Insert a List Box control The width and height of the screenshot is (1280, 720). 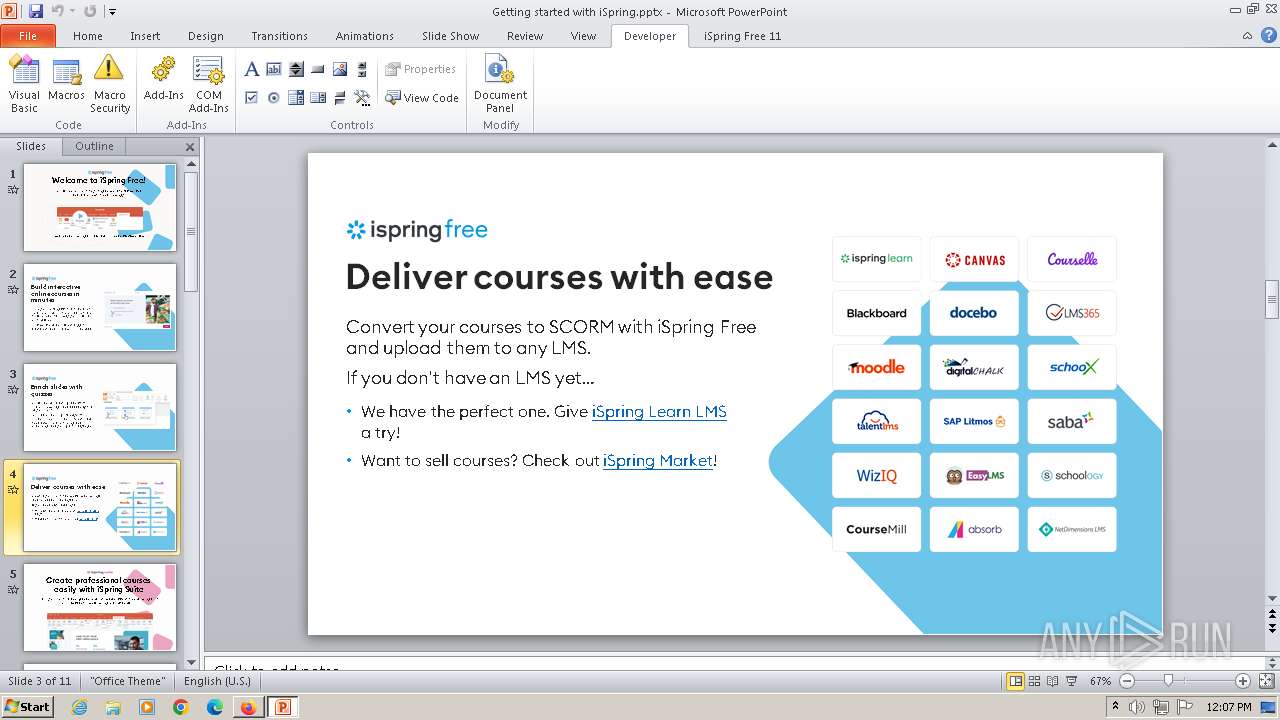click(x=318, y=97)
